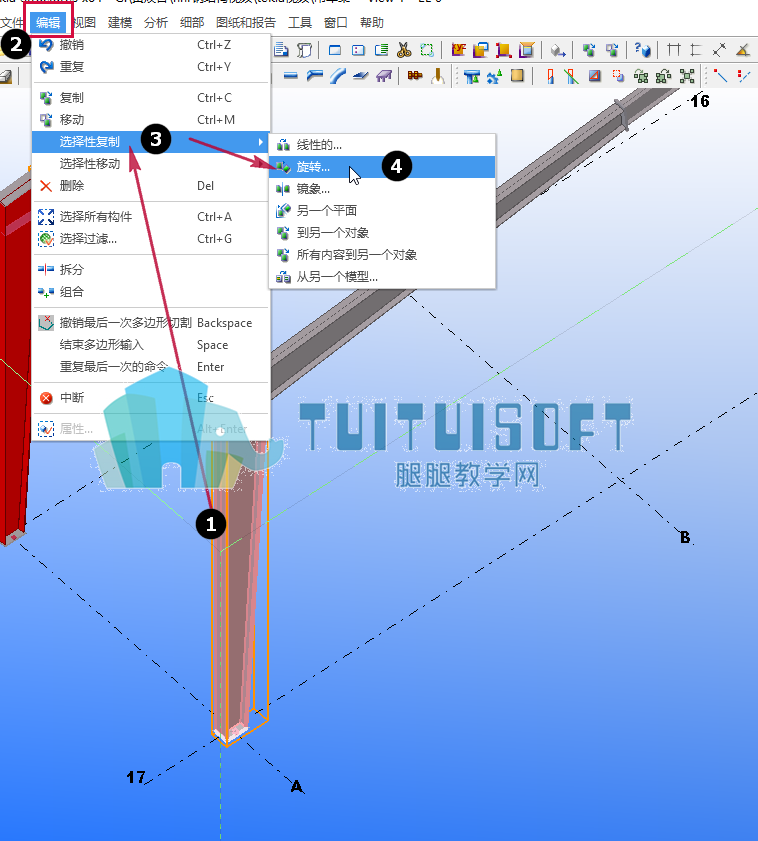This screenshot has width=758, height=841.
Task: Click the measure vertical distance icon
Action: pos(696,50)
